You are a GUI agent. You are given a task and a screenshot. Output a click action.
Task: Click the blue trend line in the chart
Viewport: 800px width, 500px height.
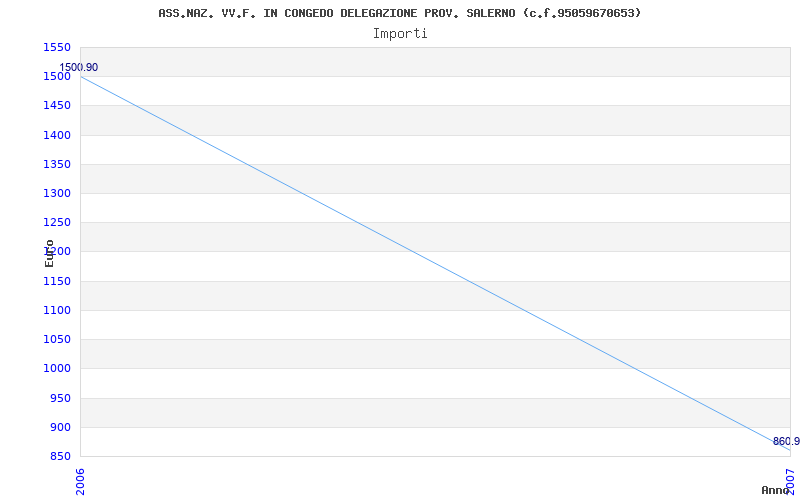coord(435,263)
